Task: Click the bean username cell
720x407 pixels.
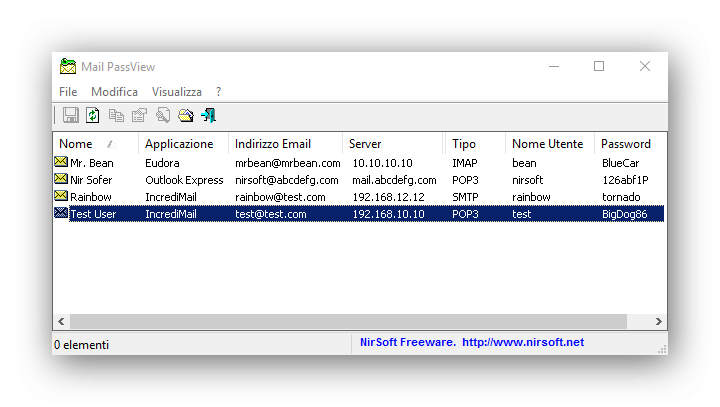Action: (x=524, y=163)
